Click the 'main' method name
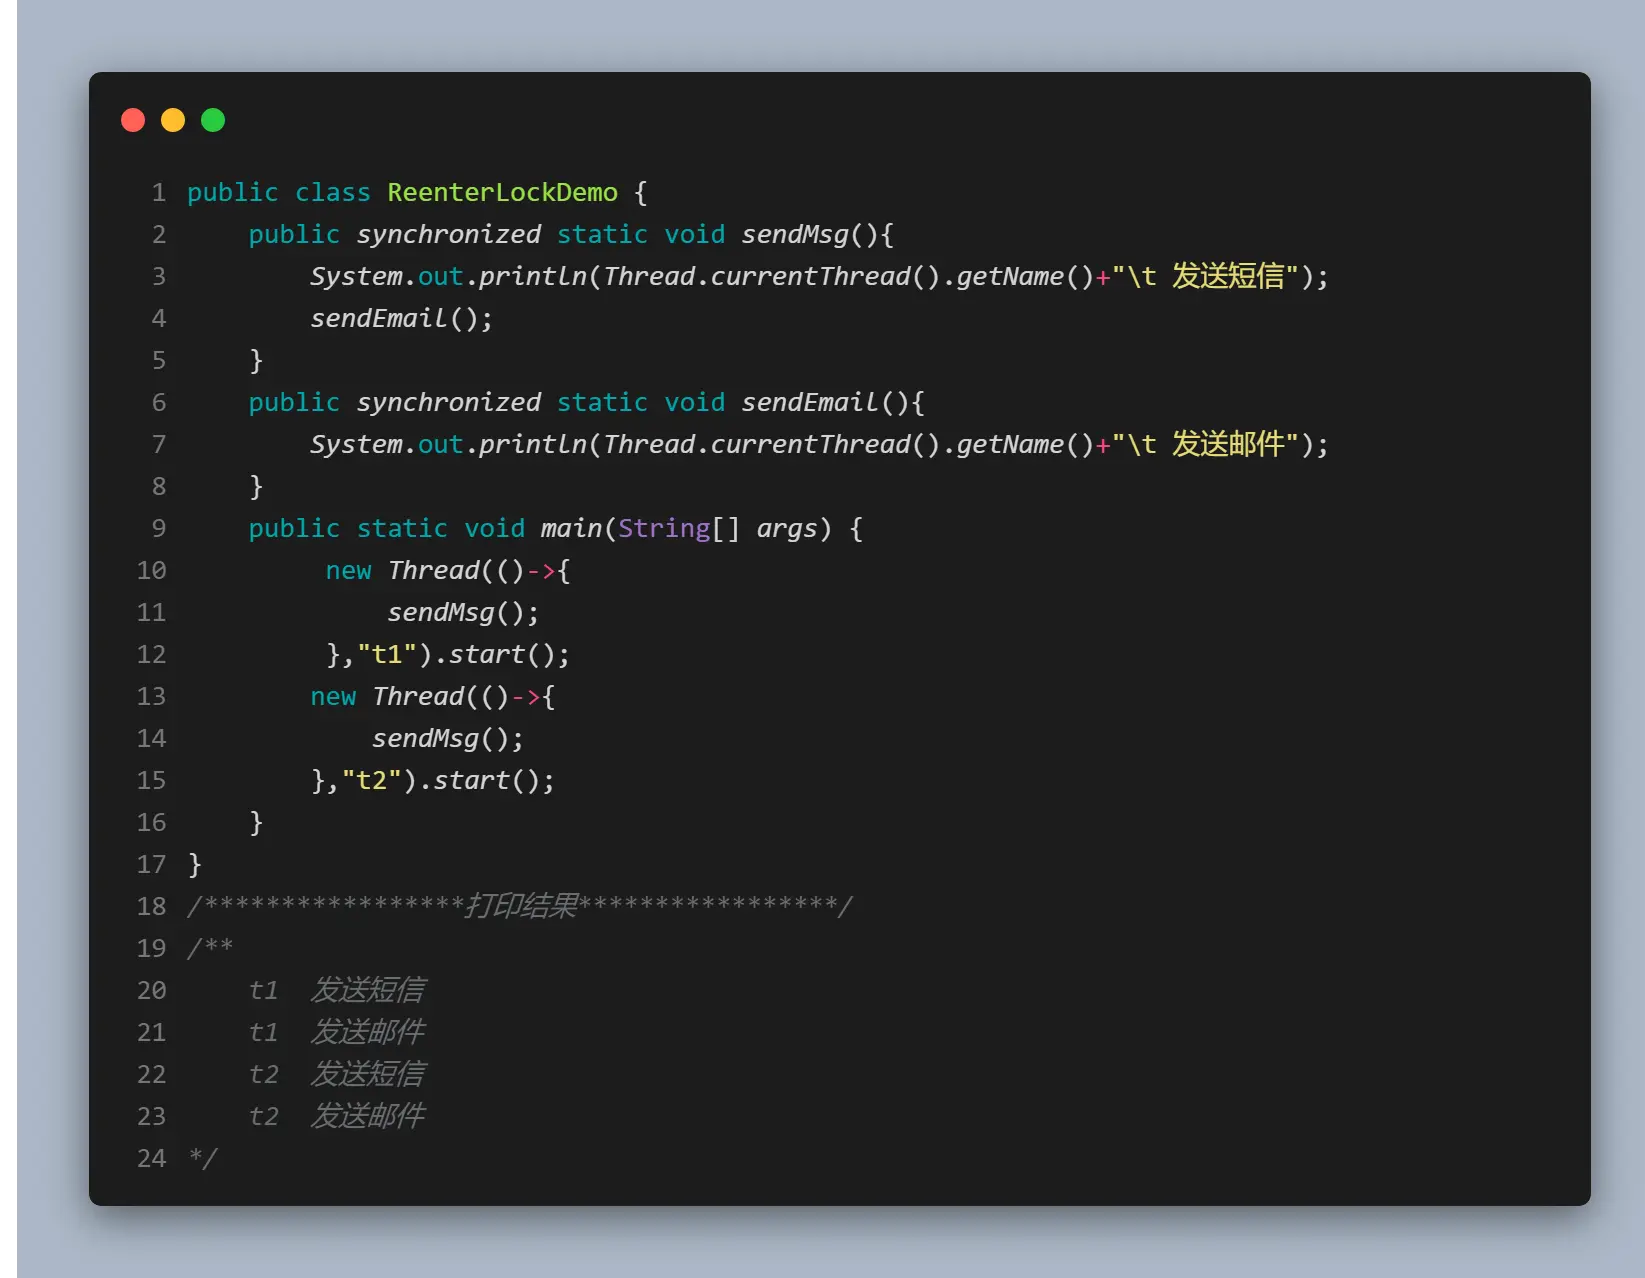Screen dimensions: 1645x1278 click(x=571, y=528)
